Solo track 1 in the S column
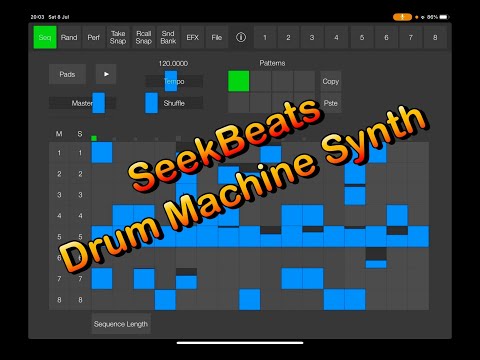Viewport: 480px width, 360px height. [80, 153]
